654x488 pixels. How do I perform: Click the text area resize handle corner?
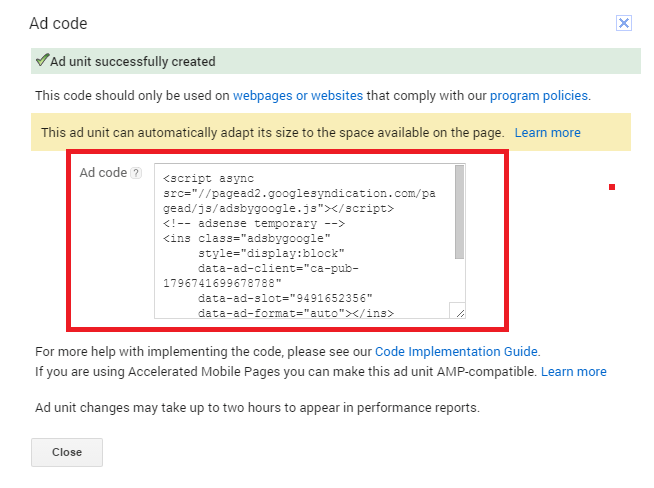tap(459, 312)
